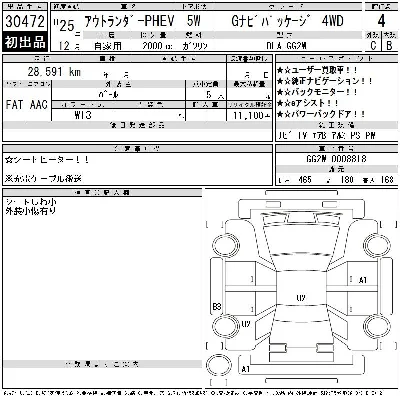Select the U2 mark near the left rear wheel
The width and height of the screenshot is (400, 400).
click(x=246, y=324)
